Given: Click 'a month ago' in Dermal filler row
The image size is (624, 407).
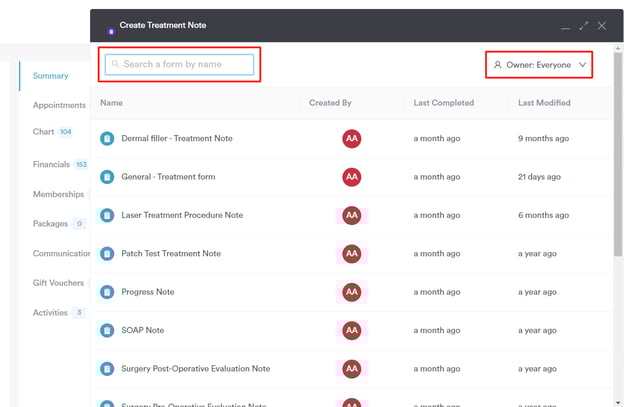Looking at the screenshot, I should click(437, 138).
